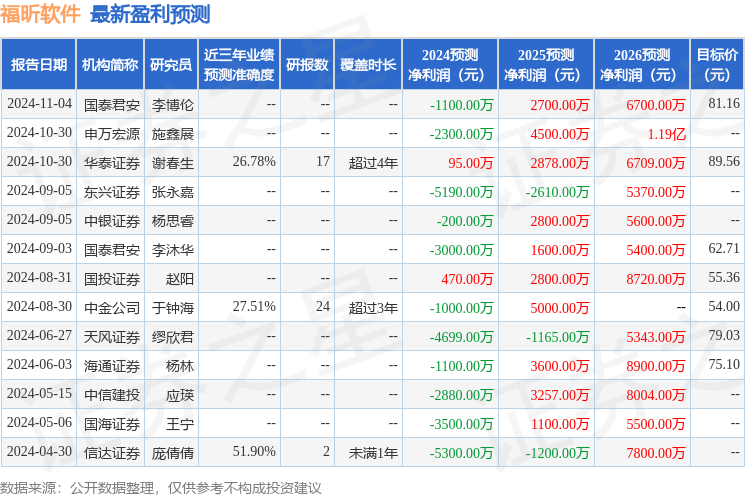Screen dimensions: 745x497
Task: Click target price 62.71
Action: click(724, 248)
